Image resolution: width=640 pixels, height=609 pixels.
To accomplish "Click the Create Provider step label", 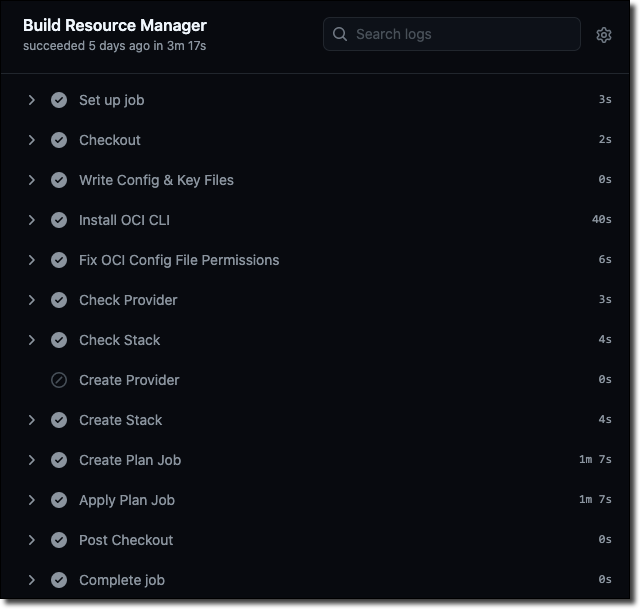I will click(x=129, y=380).
